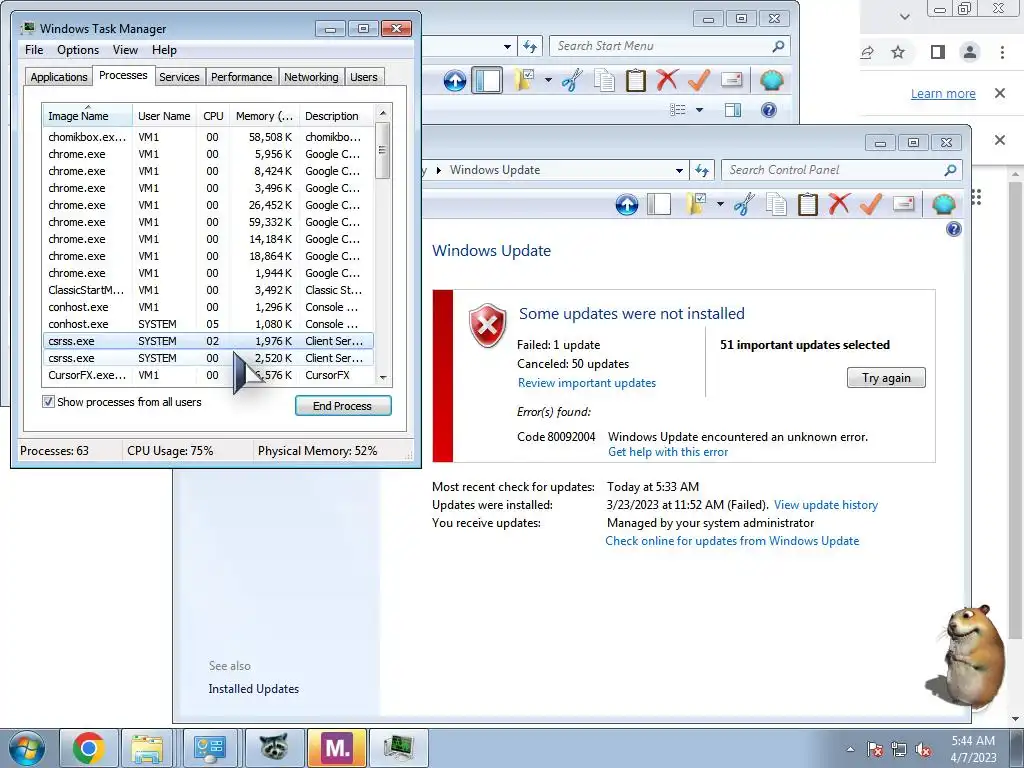This screenshot has height=768, width=1024.
Task: Open Review important updates link
Action: point(587,383)
